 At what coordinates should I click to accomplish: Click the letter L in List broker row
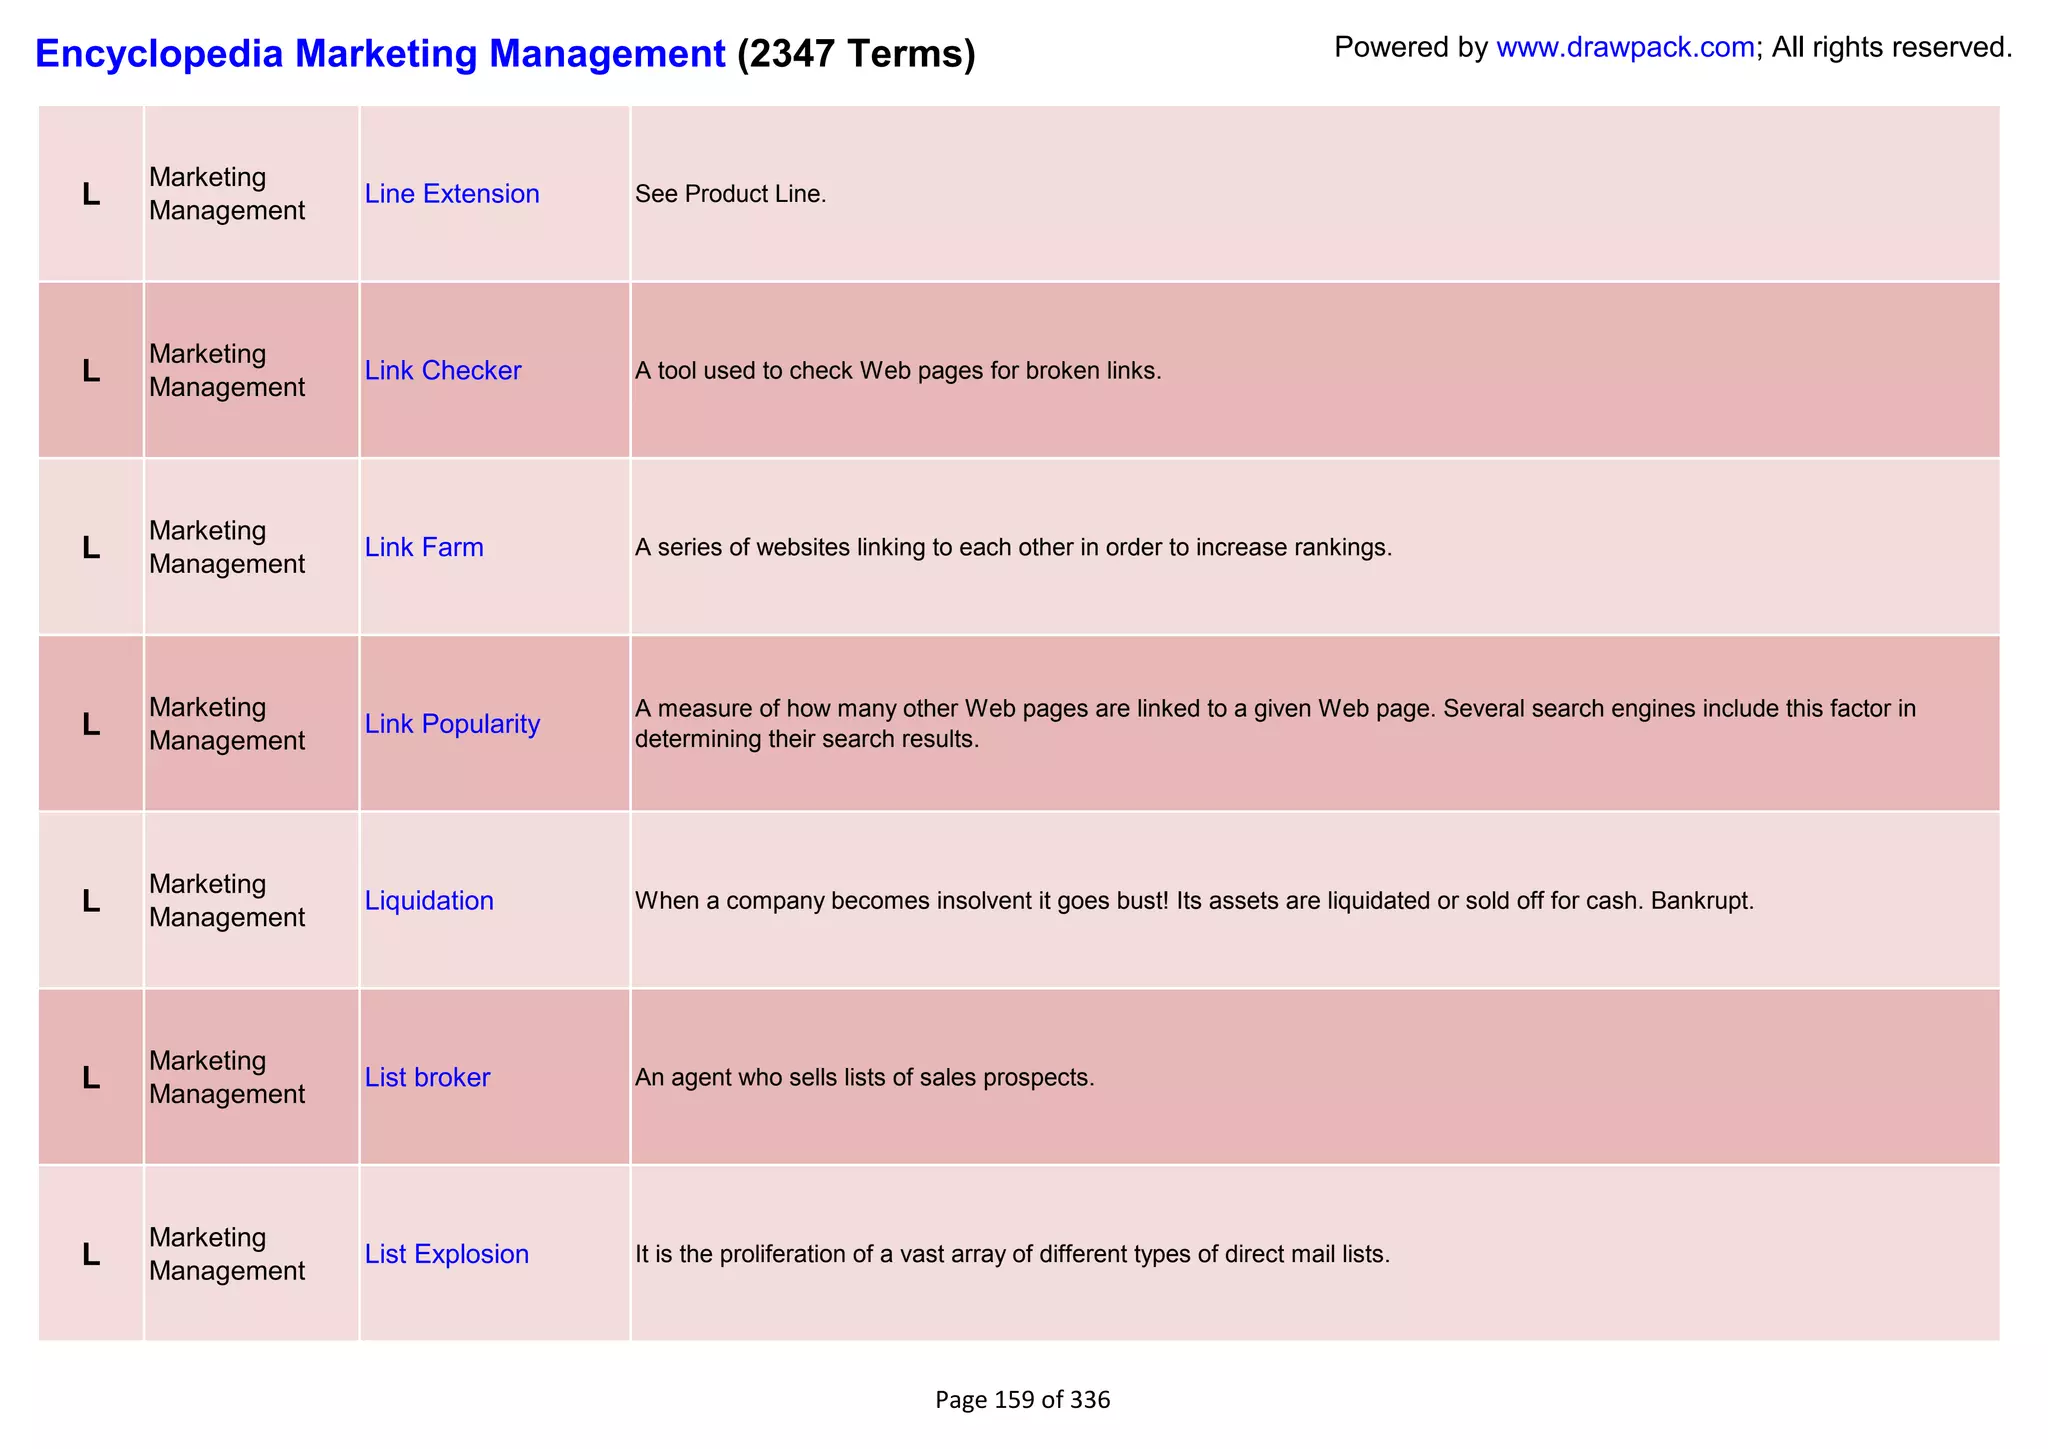[91, 1078]
